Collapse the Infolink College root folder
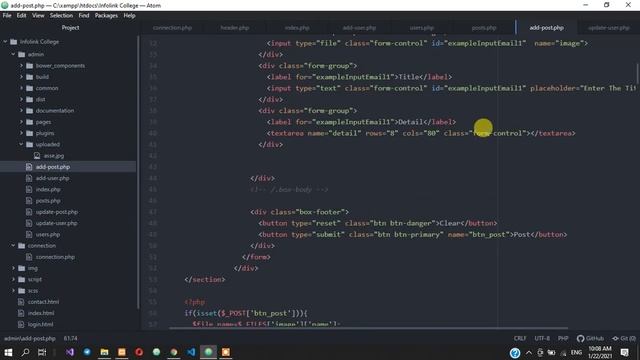The width and height of the screenshot is (640, 360). pos(6,42)
